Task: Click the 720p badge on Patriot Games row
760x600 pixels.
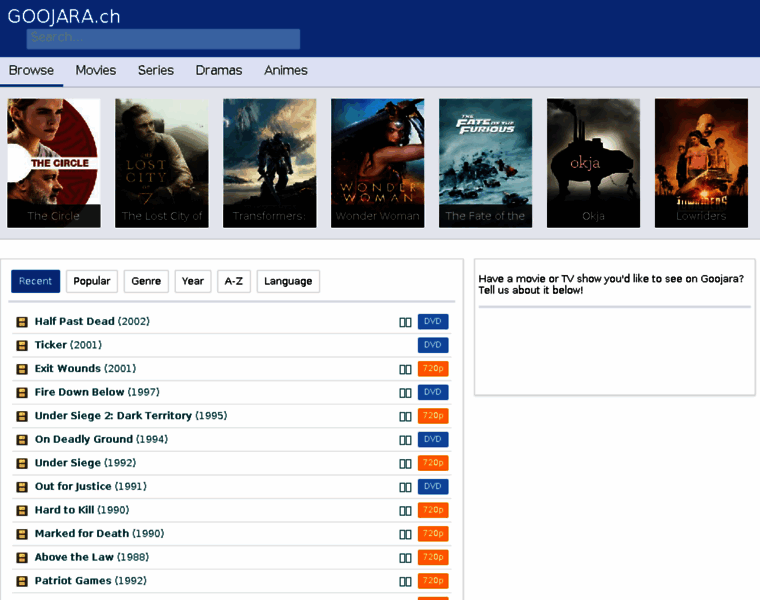Action: click(433, 581)
